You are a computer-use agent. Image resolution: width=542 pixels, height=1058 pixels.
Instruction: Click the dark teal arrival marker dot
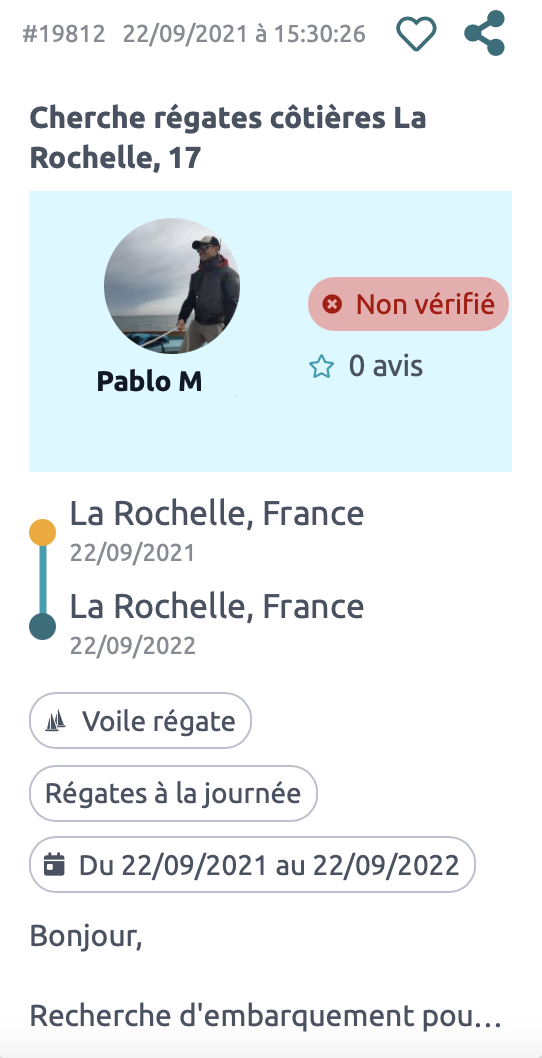[x=43, y=626]
